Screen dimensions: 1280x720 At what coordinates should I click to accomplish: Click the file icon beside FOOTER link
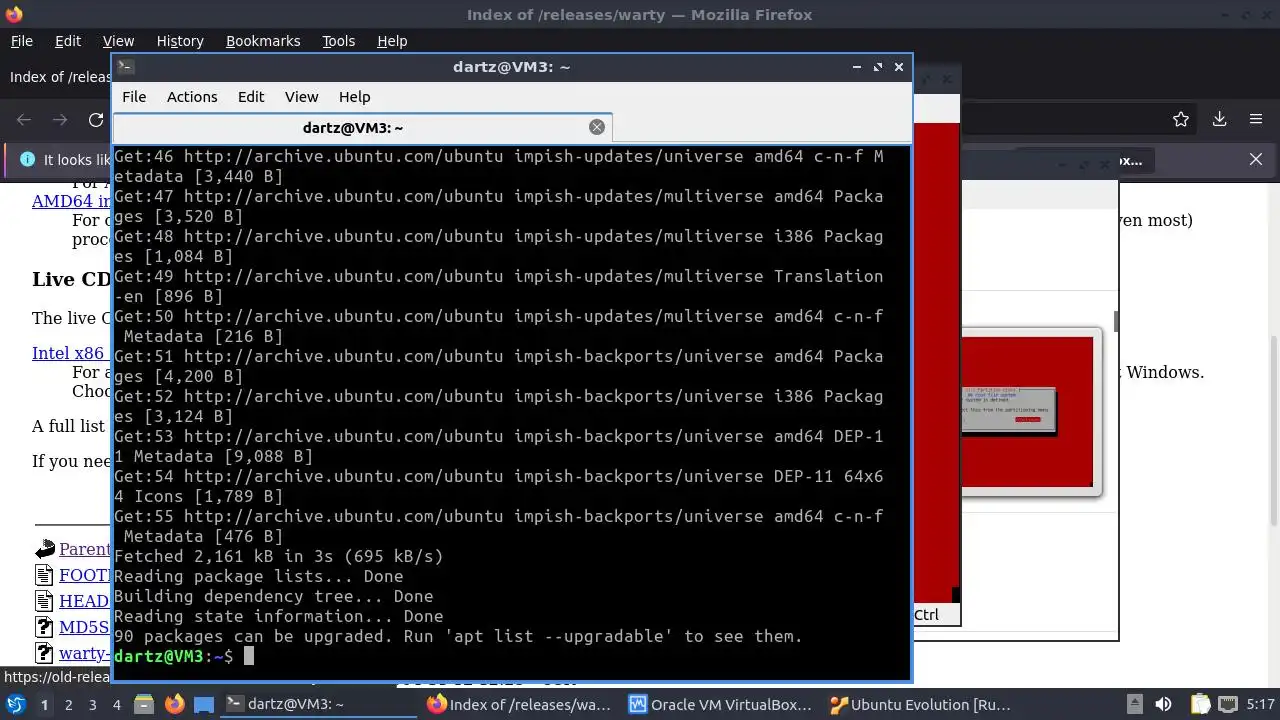tap(44, 575)
